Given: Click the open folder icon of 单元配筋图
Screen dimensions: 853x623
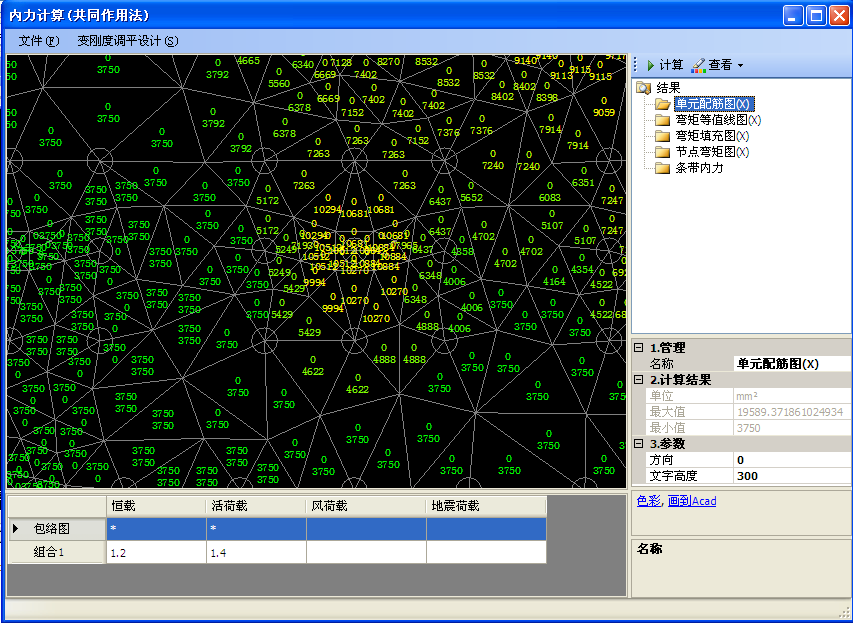Looking at the screenshot, I should (x=663, y=104).
